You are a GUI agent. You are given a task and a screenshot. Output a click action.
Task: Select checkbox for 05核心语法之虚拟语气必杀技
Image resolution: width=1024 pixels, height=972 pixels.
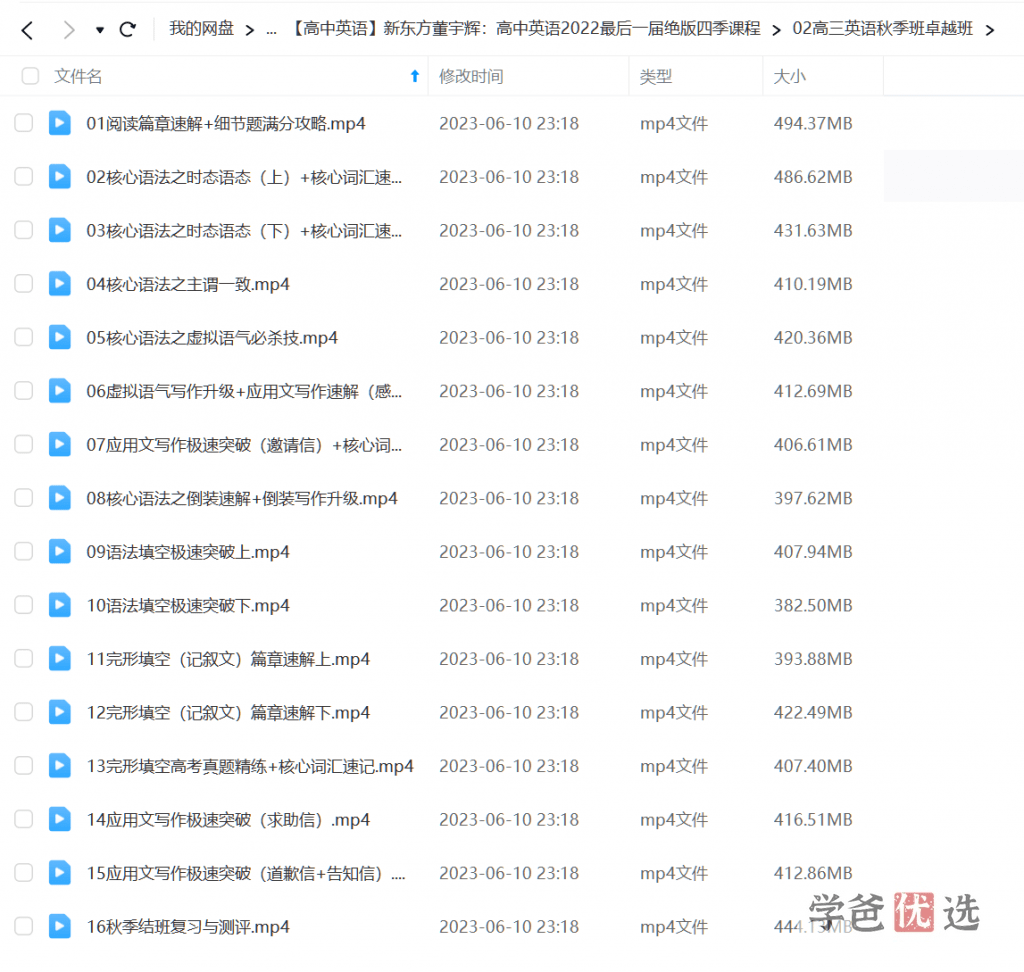24,337
